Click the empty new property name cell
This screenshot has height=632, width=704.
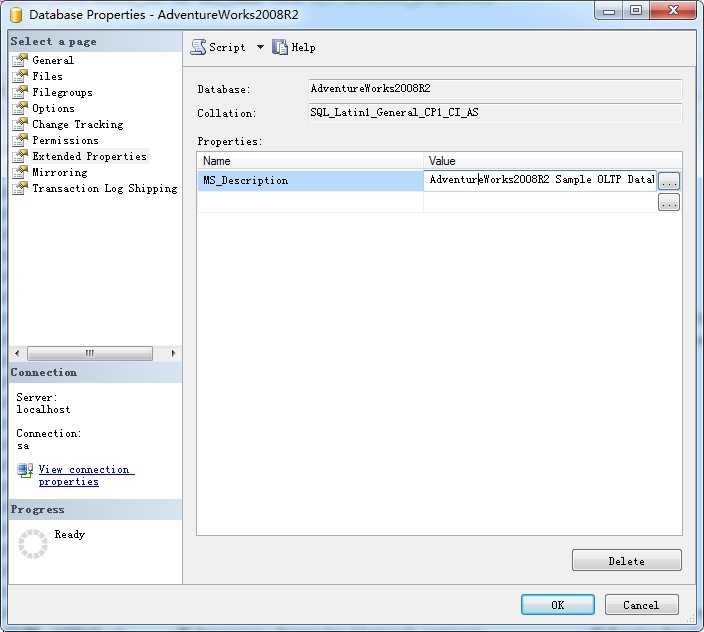point(310,202)
